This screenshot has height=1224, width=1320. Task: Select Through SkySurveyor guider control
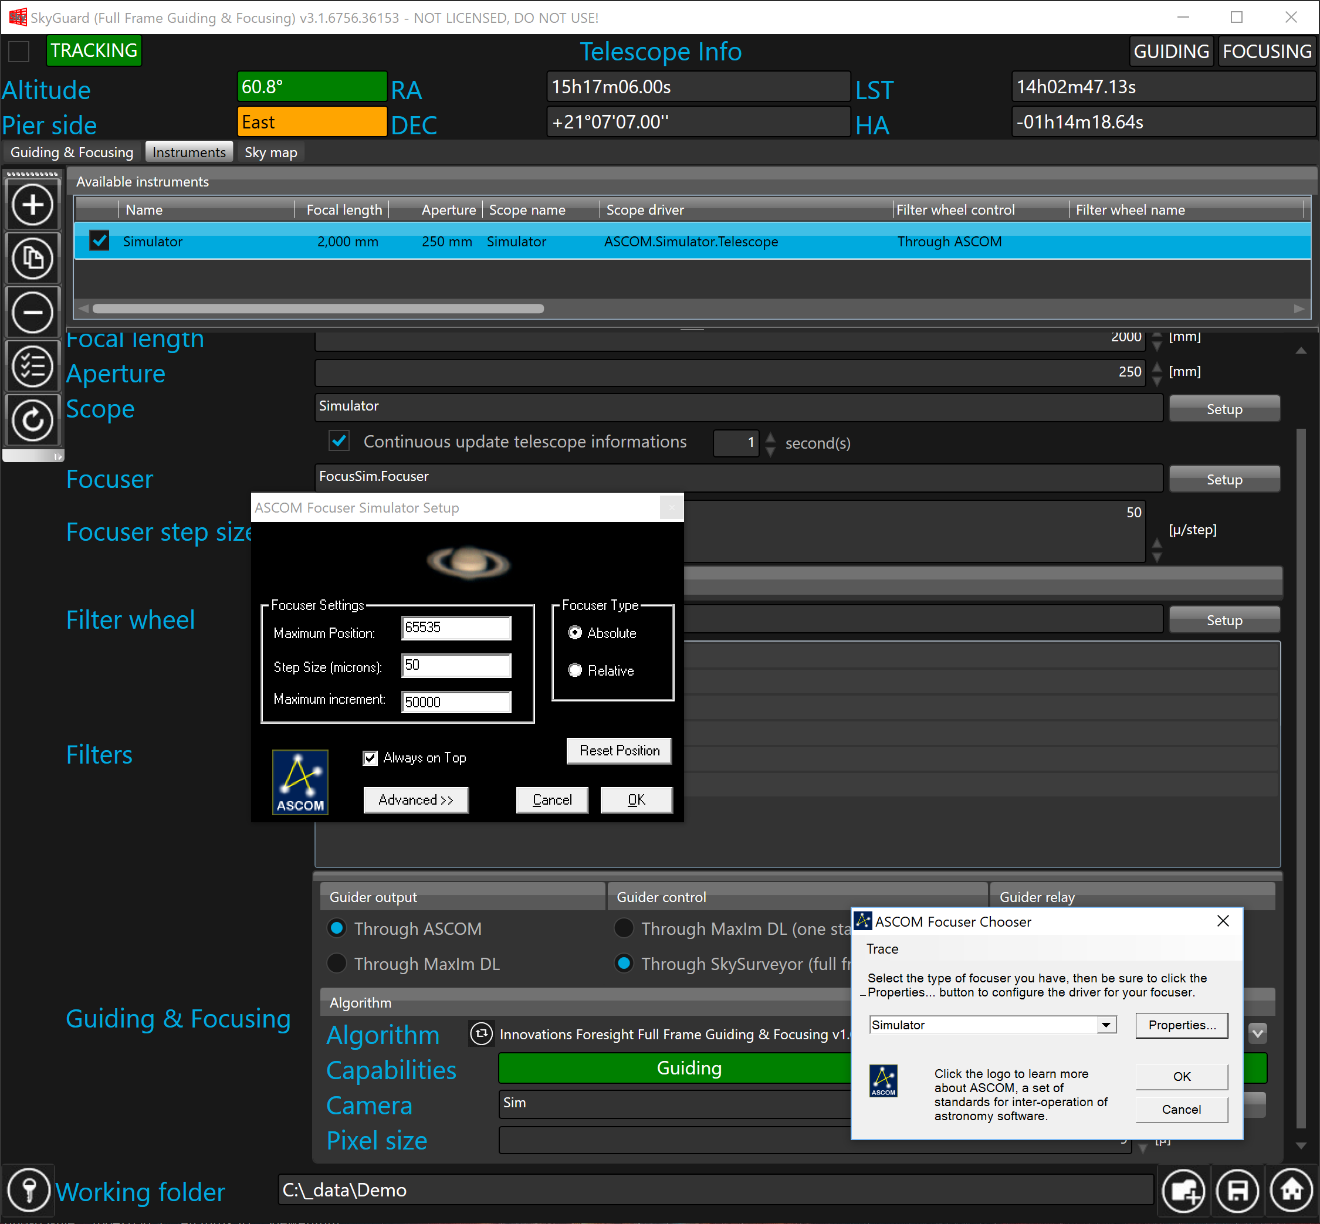(624, 963)
